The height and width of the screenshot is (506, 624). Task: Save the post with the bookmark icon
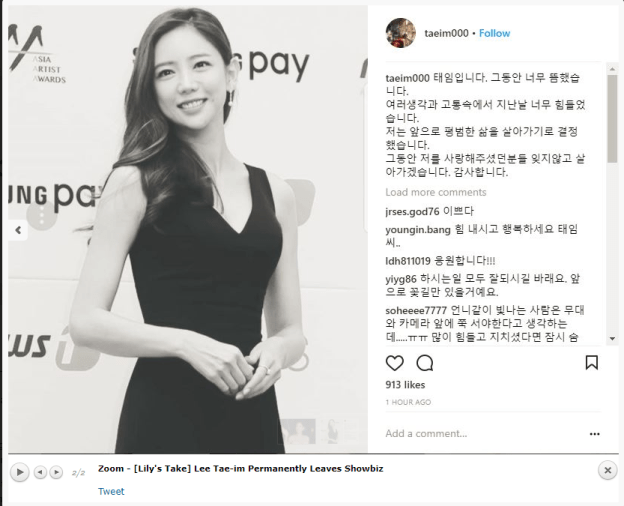591,363
